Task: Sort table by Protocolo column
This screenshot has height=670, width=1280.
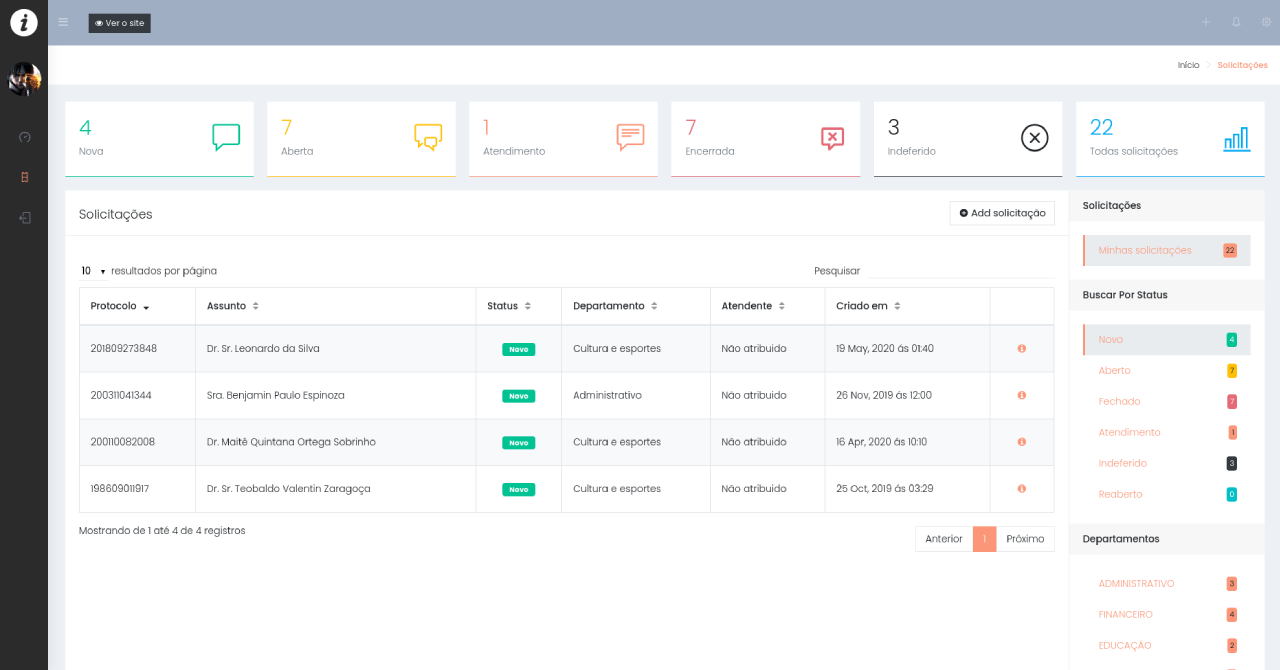Action: [x=120, y=306]
